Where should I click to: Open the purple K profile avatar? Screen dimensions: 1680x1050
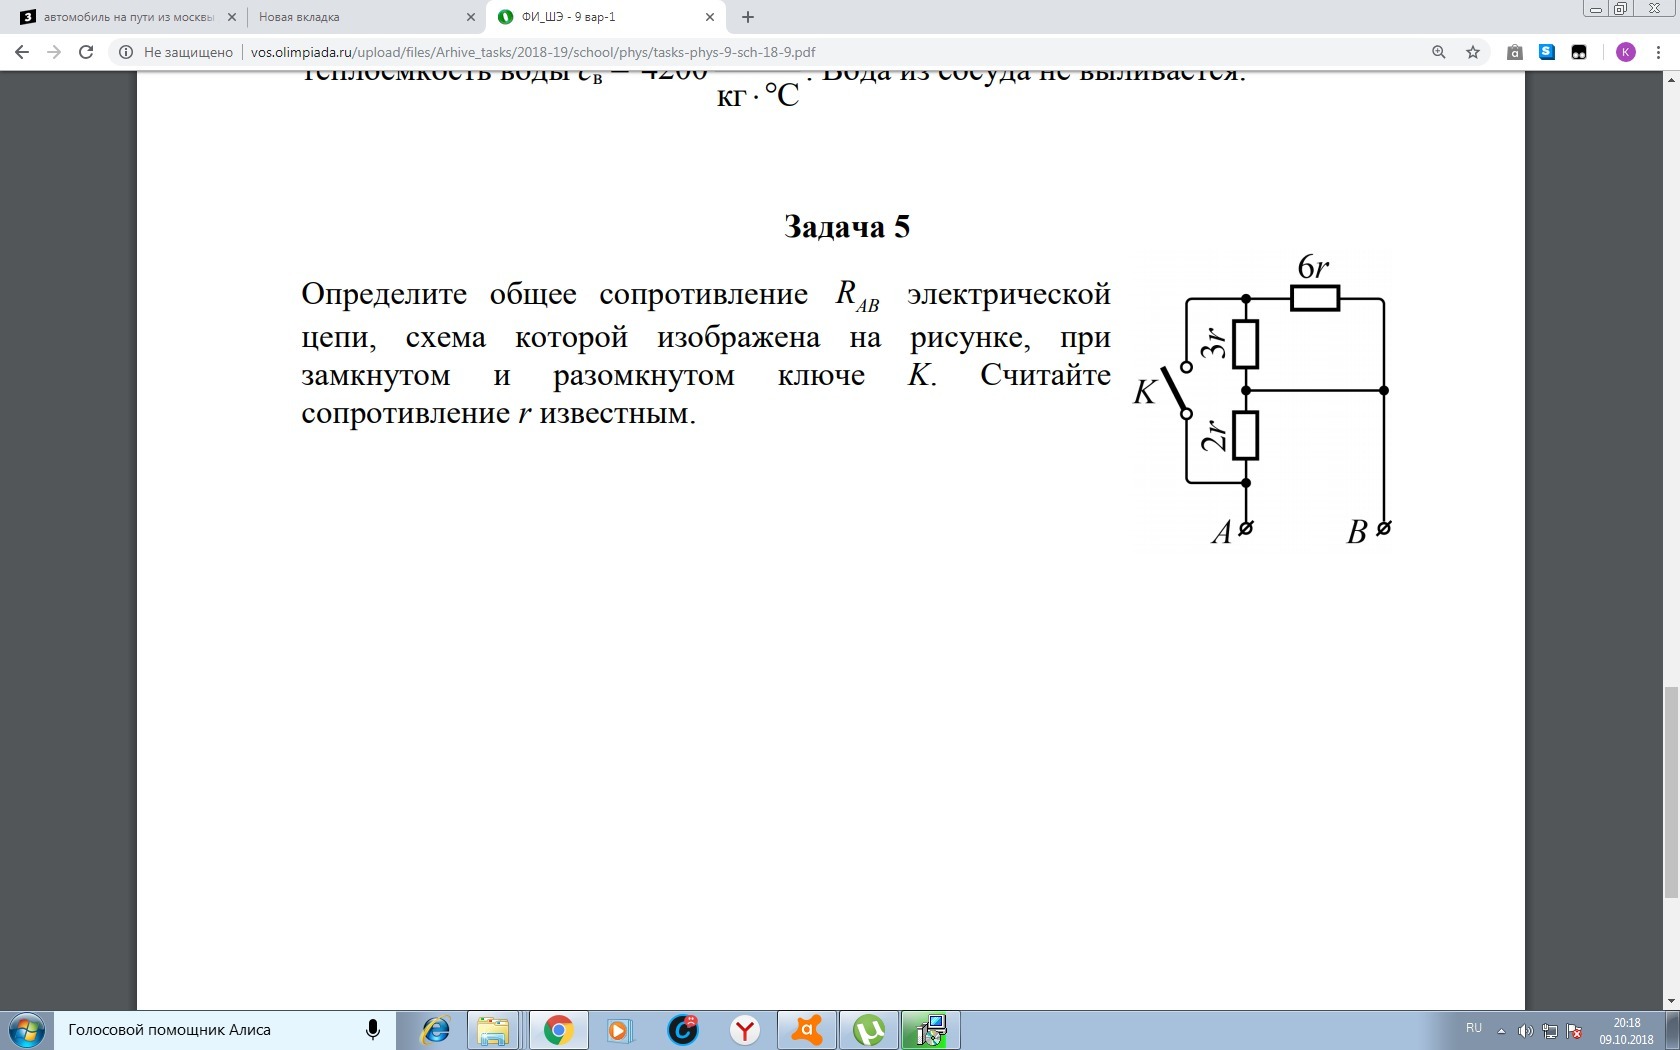point(1626,52)
